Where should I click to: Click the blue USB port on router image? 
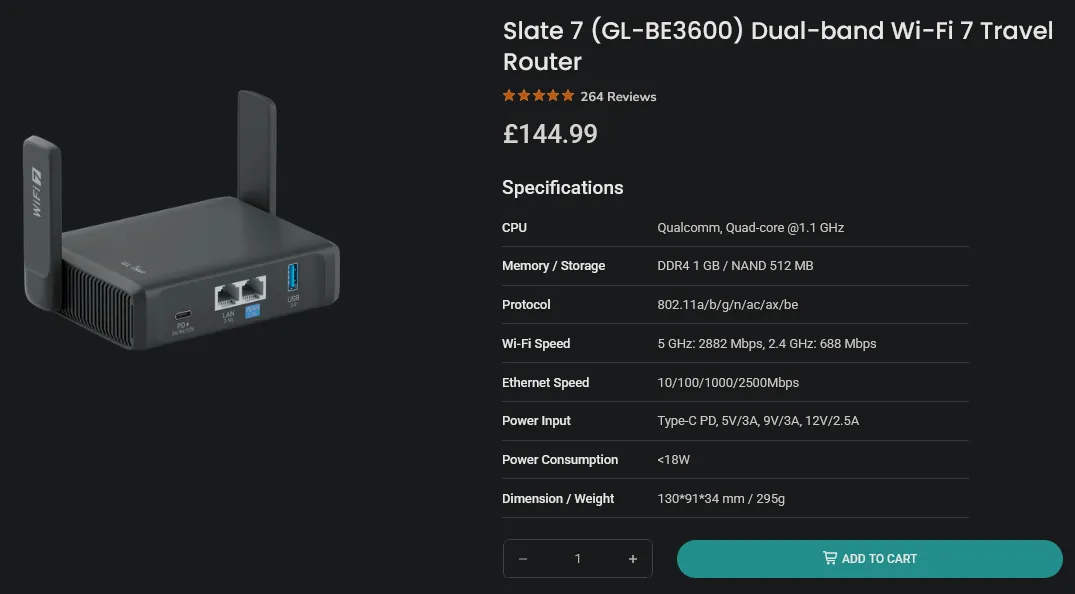point(292,276)
